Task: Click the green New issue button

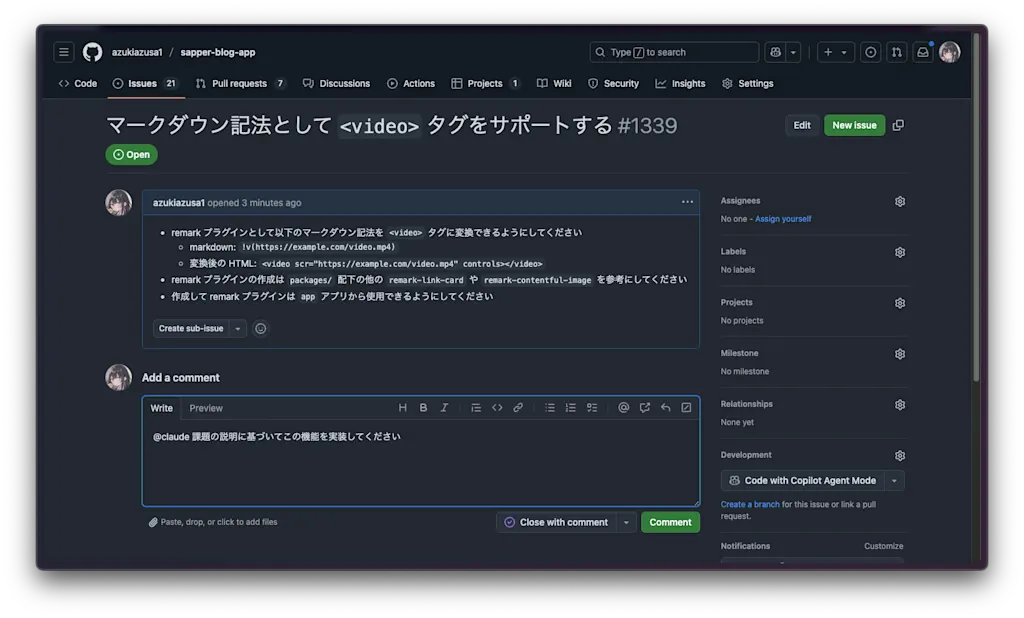Action: pos(854,125)
